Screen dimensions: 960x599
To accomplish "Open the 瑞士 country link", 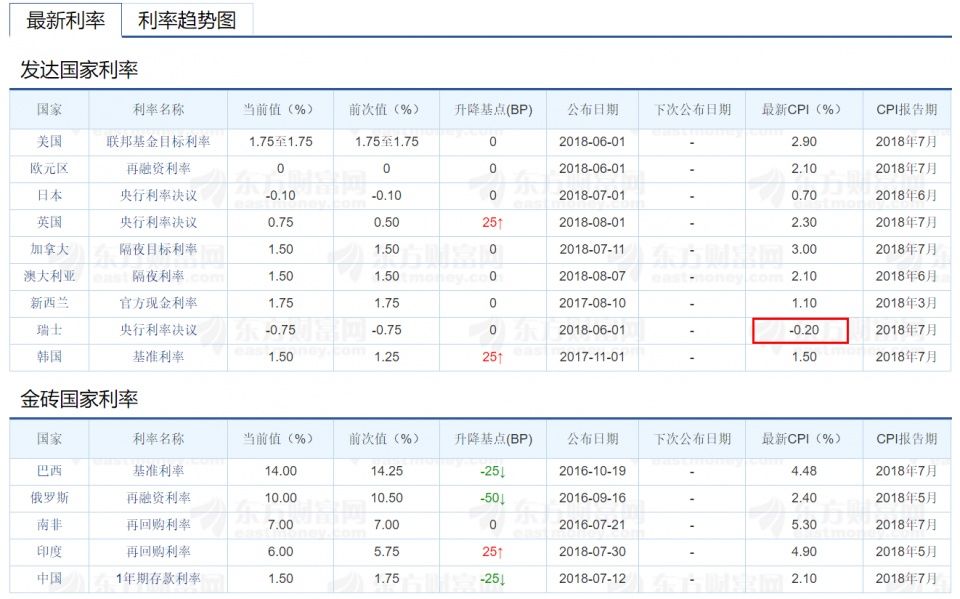I will 50,330.
